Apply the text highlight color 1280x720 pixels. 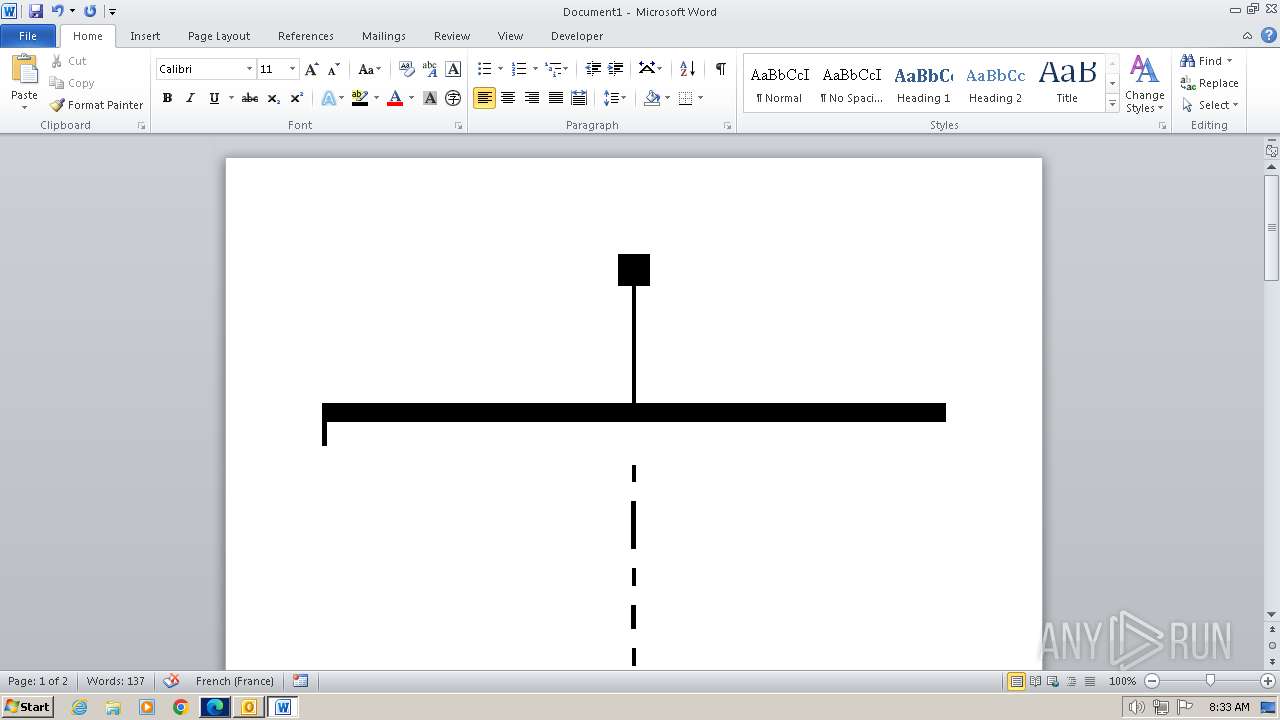(x=360, y=98)
